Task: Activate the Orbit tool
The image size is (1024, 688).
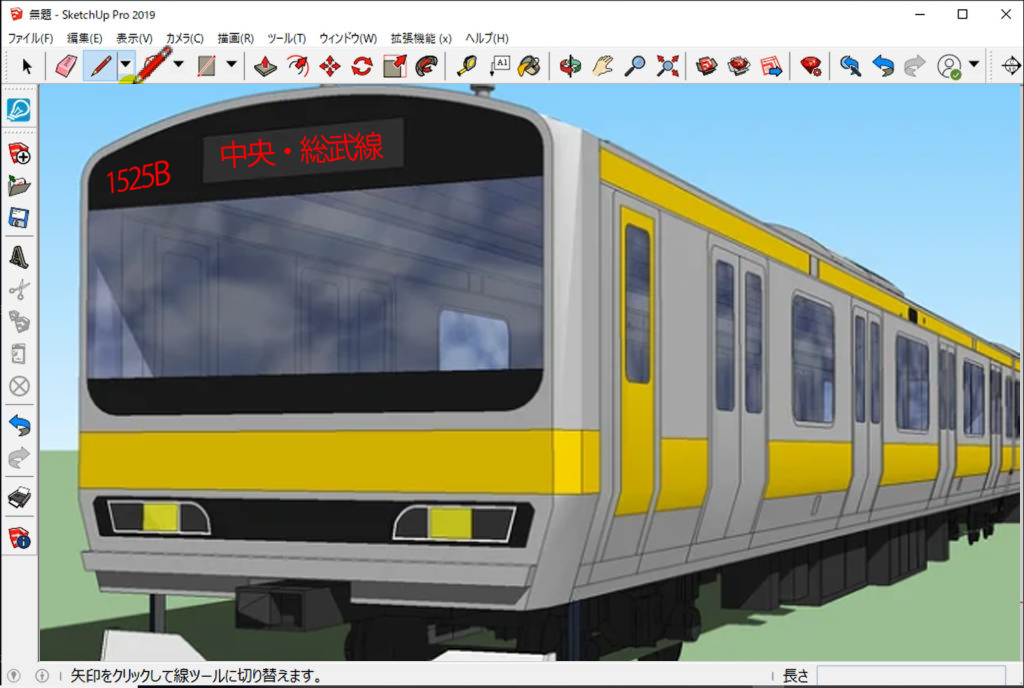Action: 570,66
